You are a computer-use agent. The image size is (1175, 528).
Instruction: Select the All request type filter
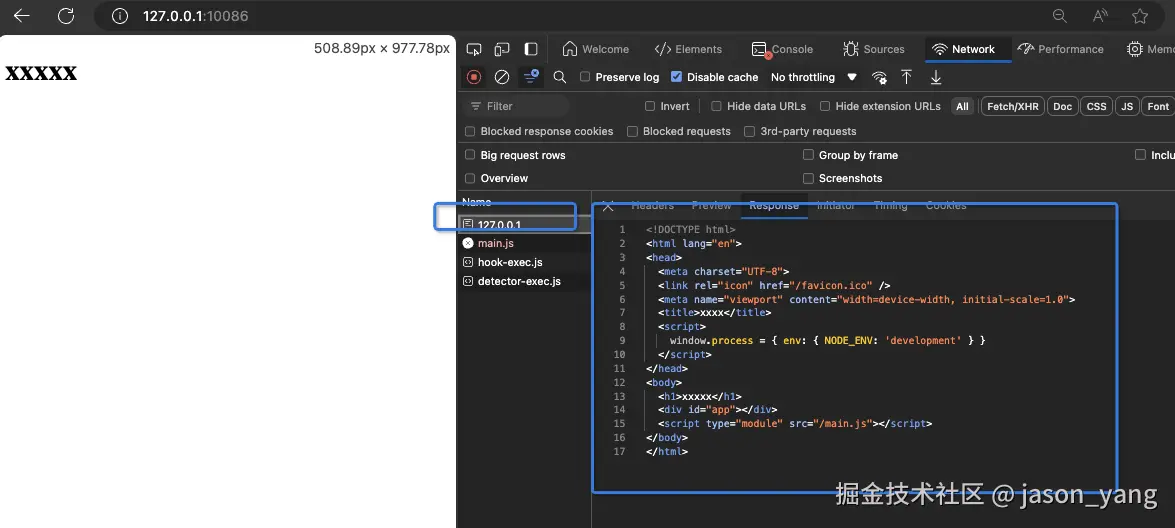click(962, 106)
